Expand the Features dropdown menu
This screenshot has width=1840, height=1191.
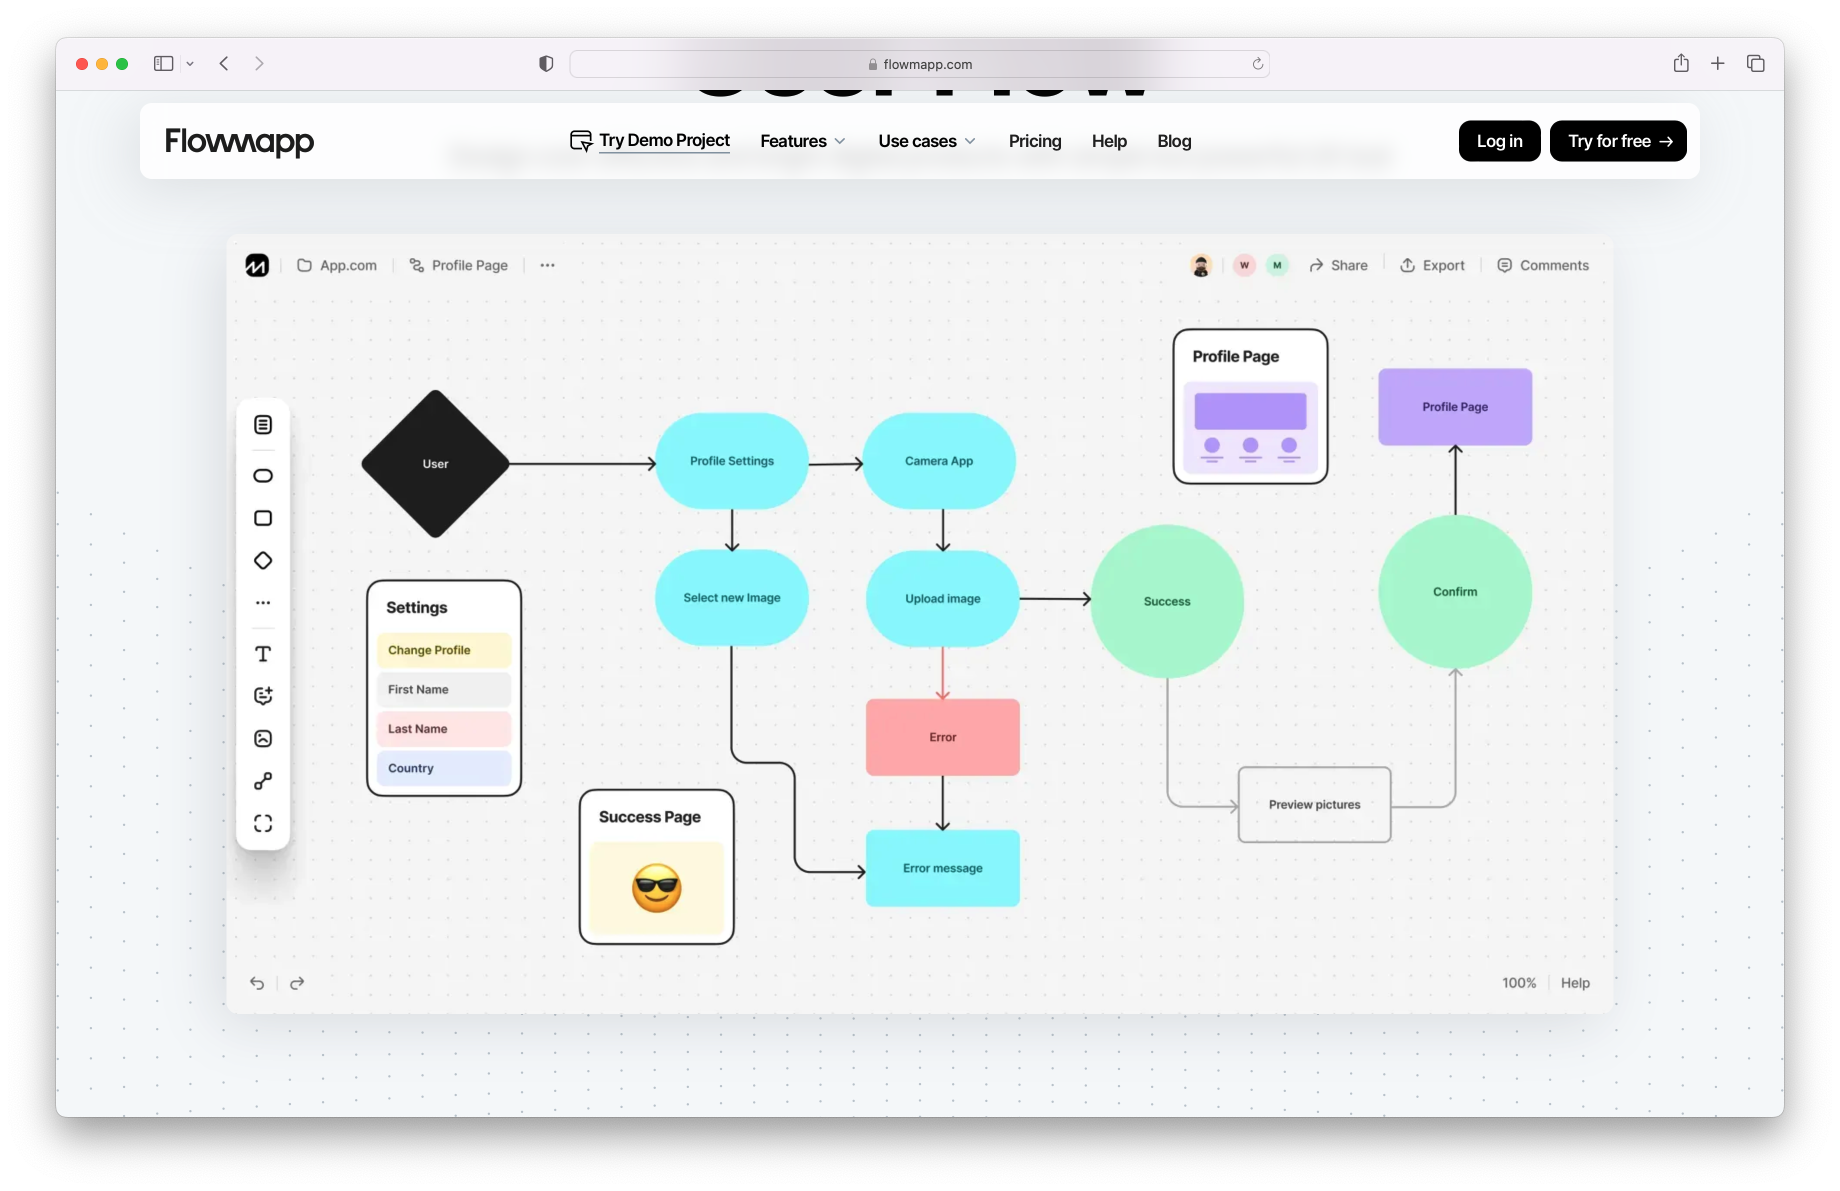[802, 141]
